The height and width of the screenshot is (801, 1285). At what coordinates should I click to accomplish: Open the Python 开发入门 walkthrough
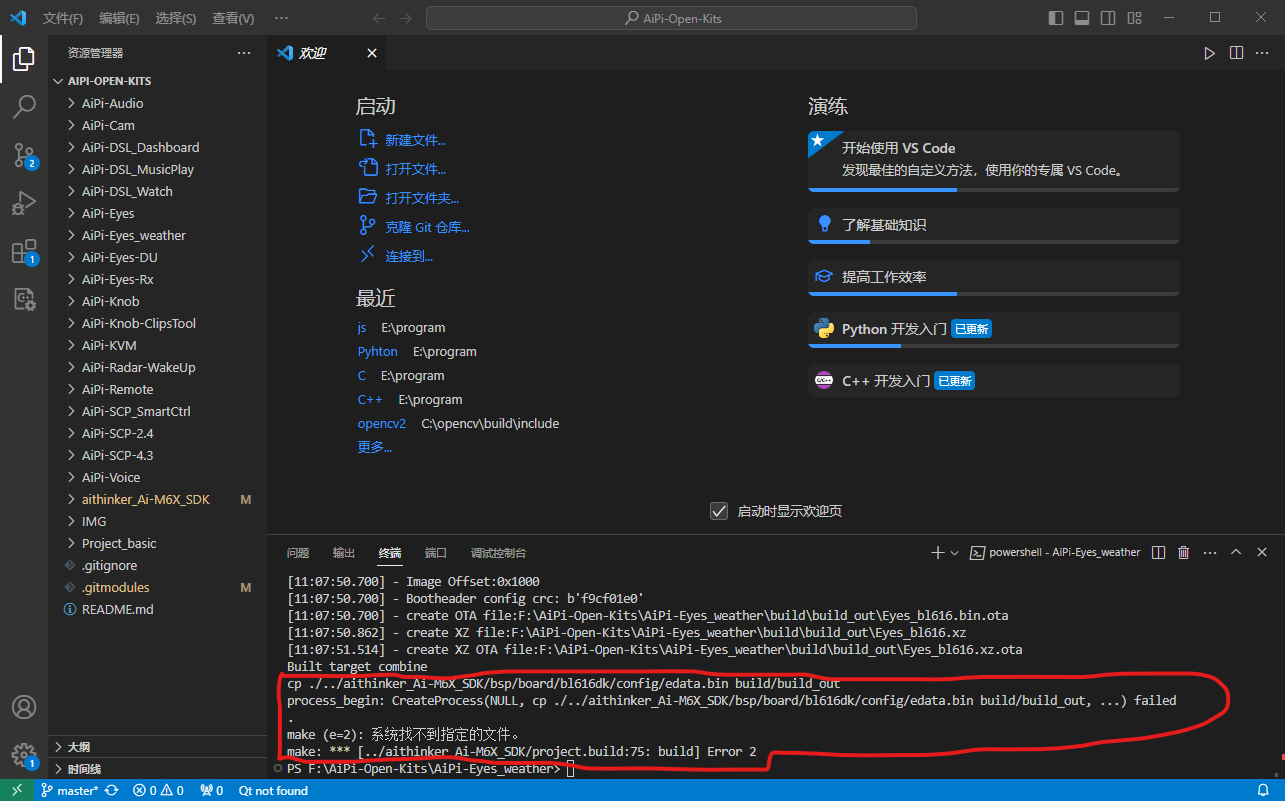tap(993, 329)
